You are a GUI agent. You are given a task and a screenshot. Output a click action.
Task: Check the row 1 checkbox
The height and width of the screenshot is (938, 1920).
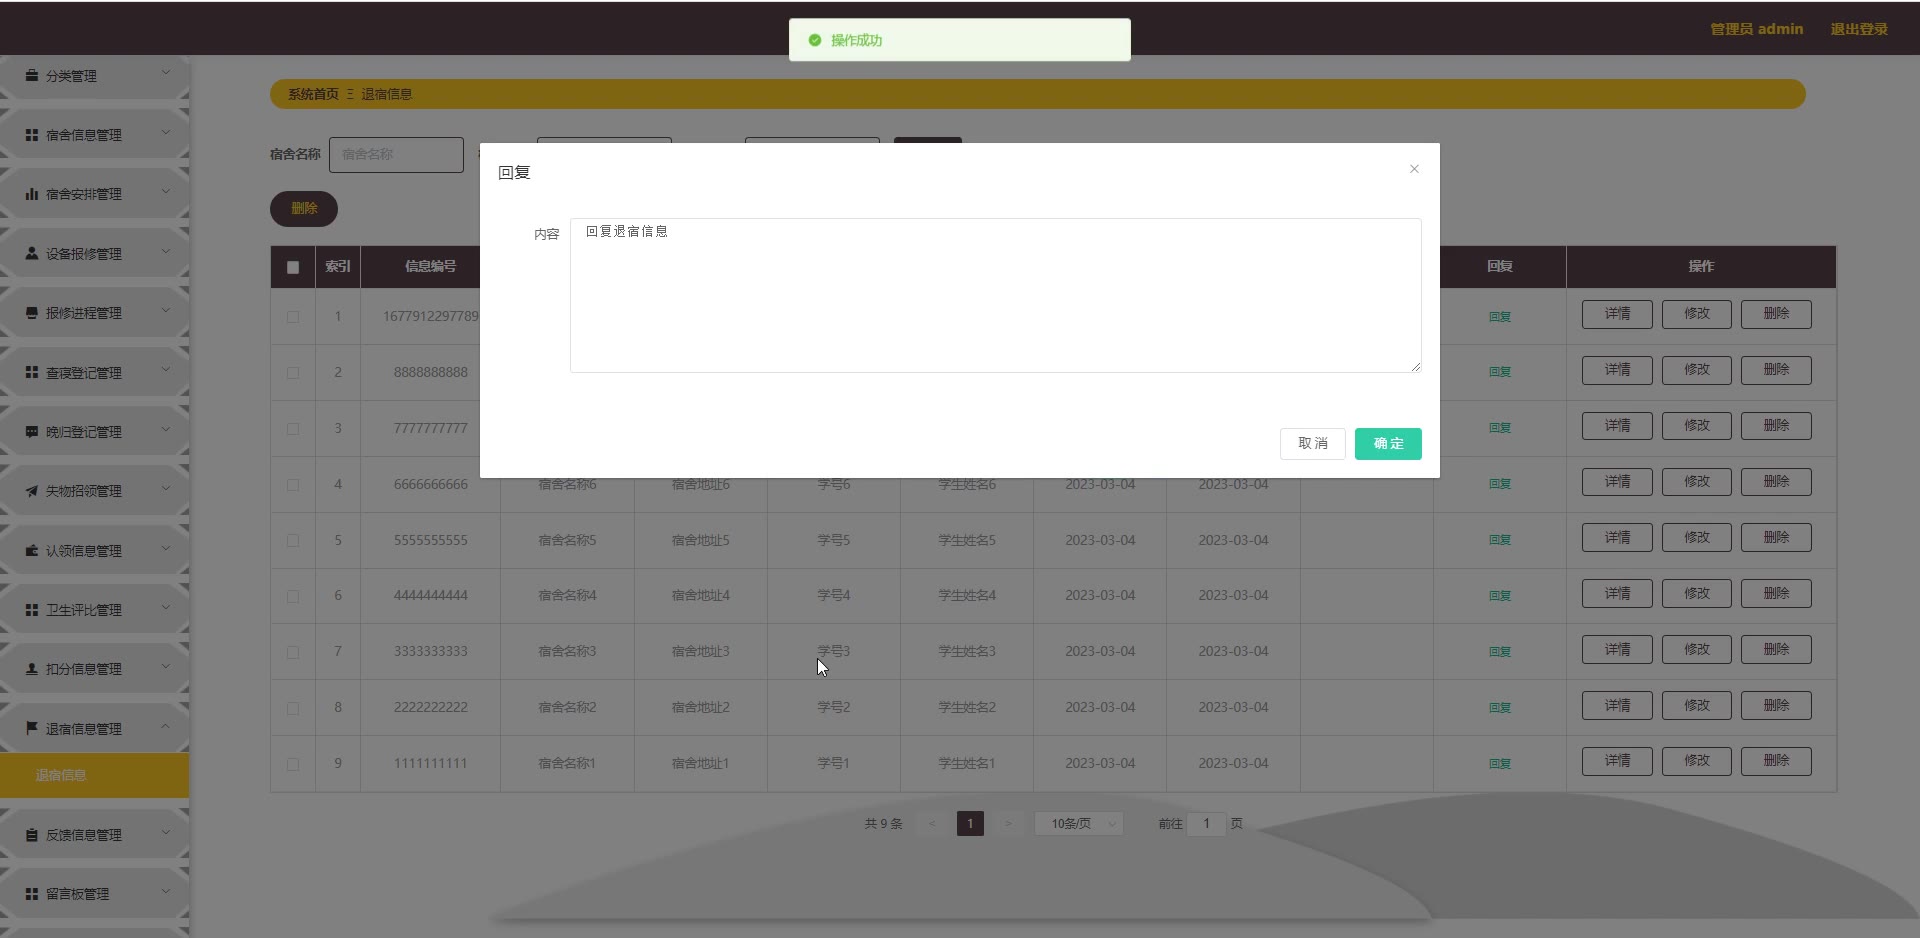(x=293, y=317)
